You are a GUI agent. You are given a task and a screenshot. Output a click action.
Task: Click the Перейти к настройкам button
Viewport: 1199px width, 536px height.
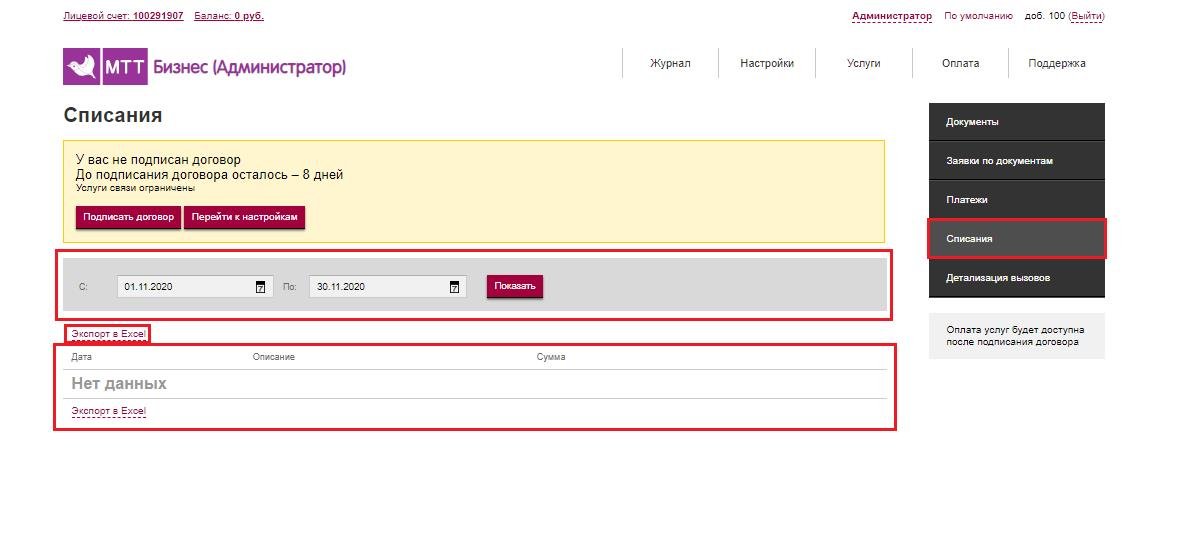245,217
